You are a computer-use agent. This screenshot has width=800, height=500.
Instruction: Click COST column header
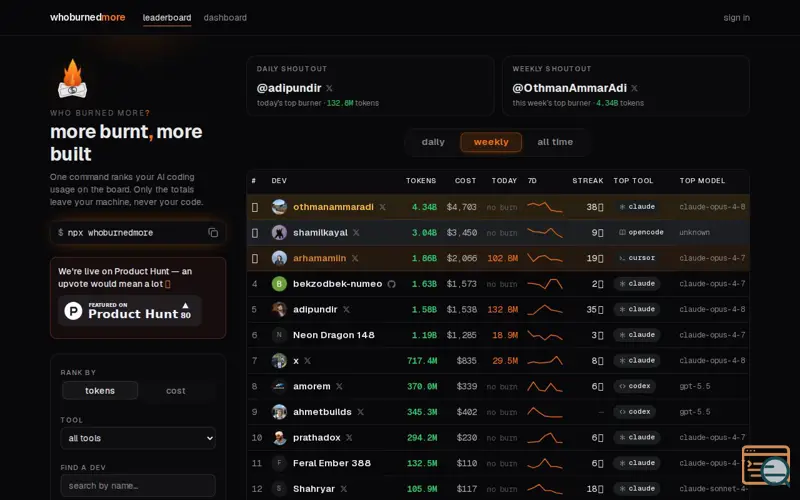(x=465, y=181)
